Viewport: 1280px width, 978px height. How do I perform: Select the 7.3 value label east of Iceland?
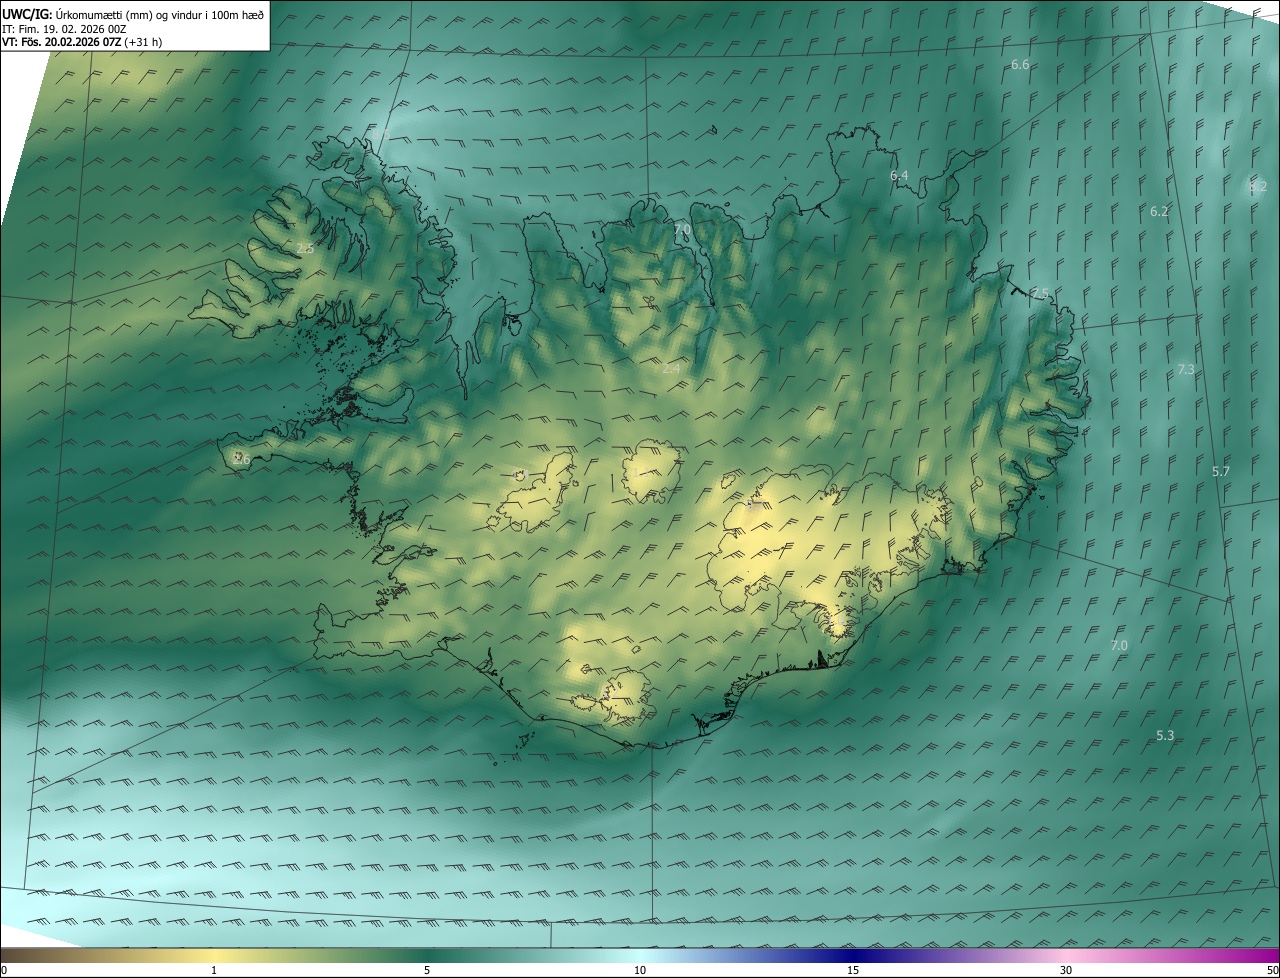pos(1186,370)
